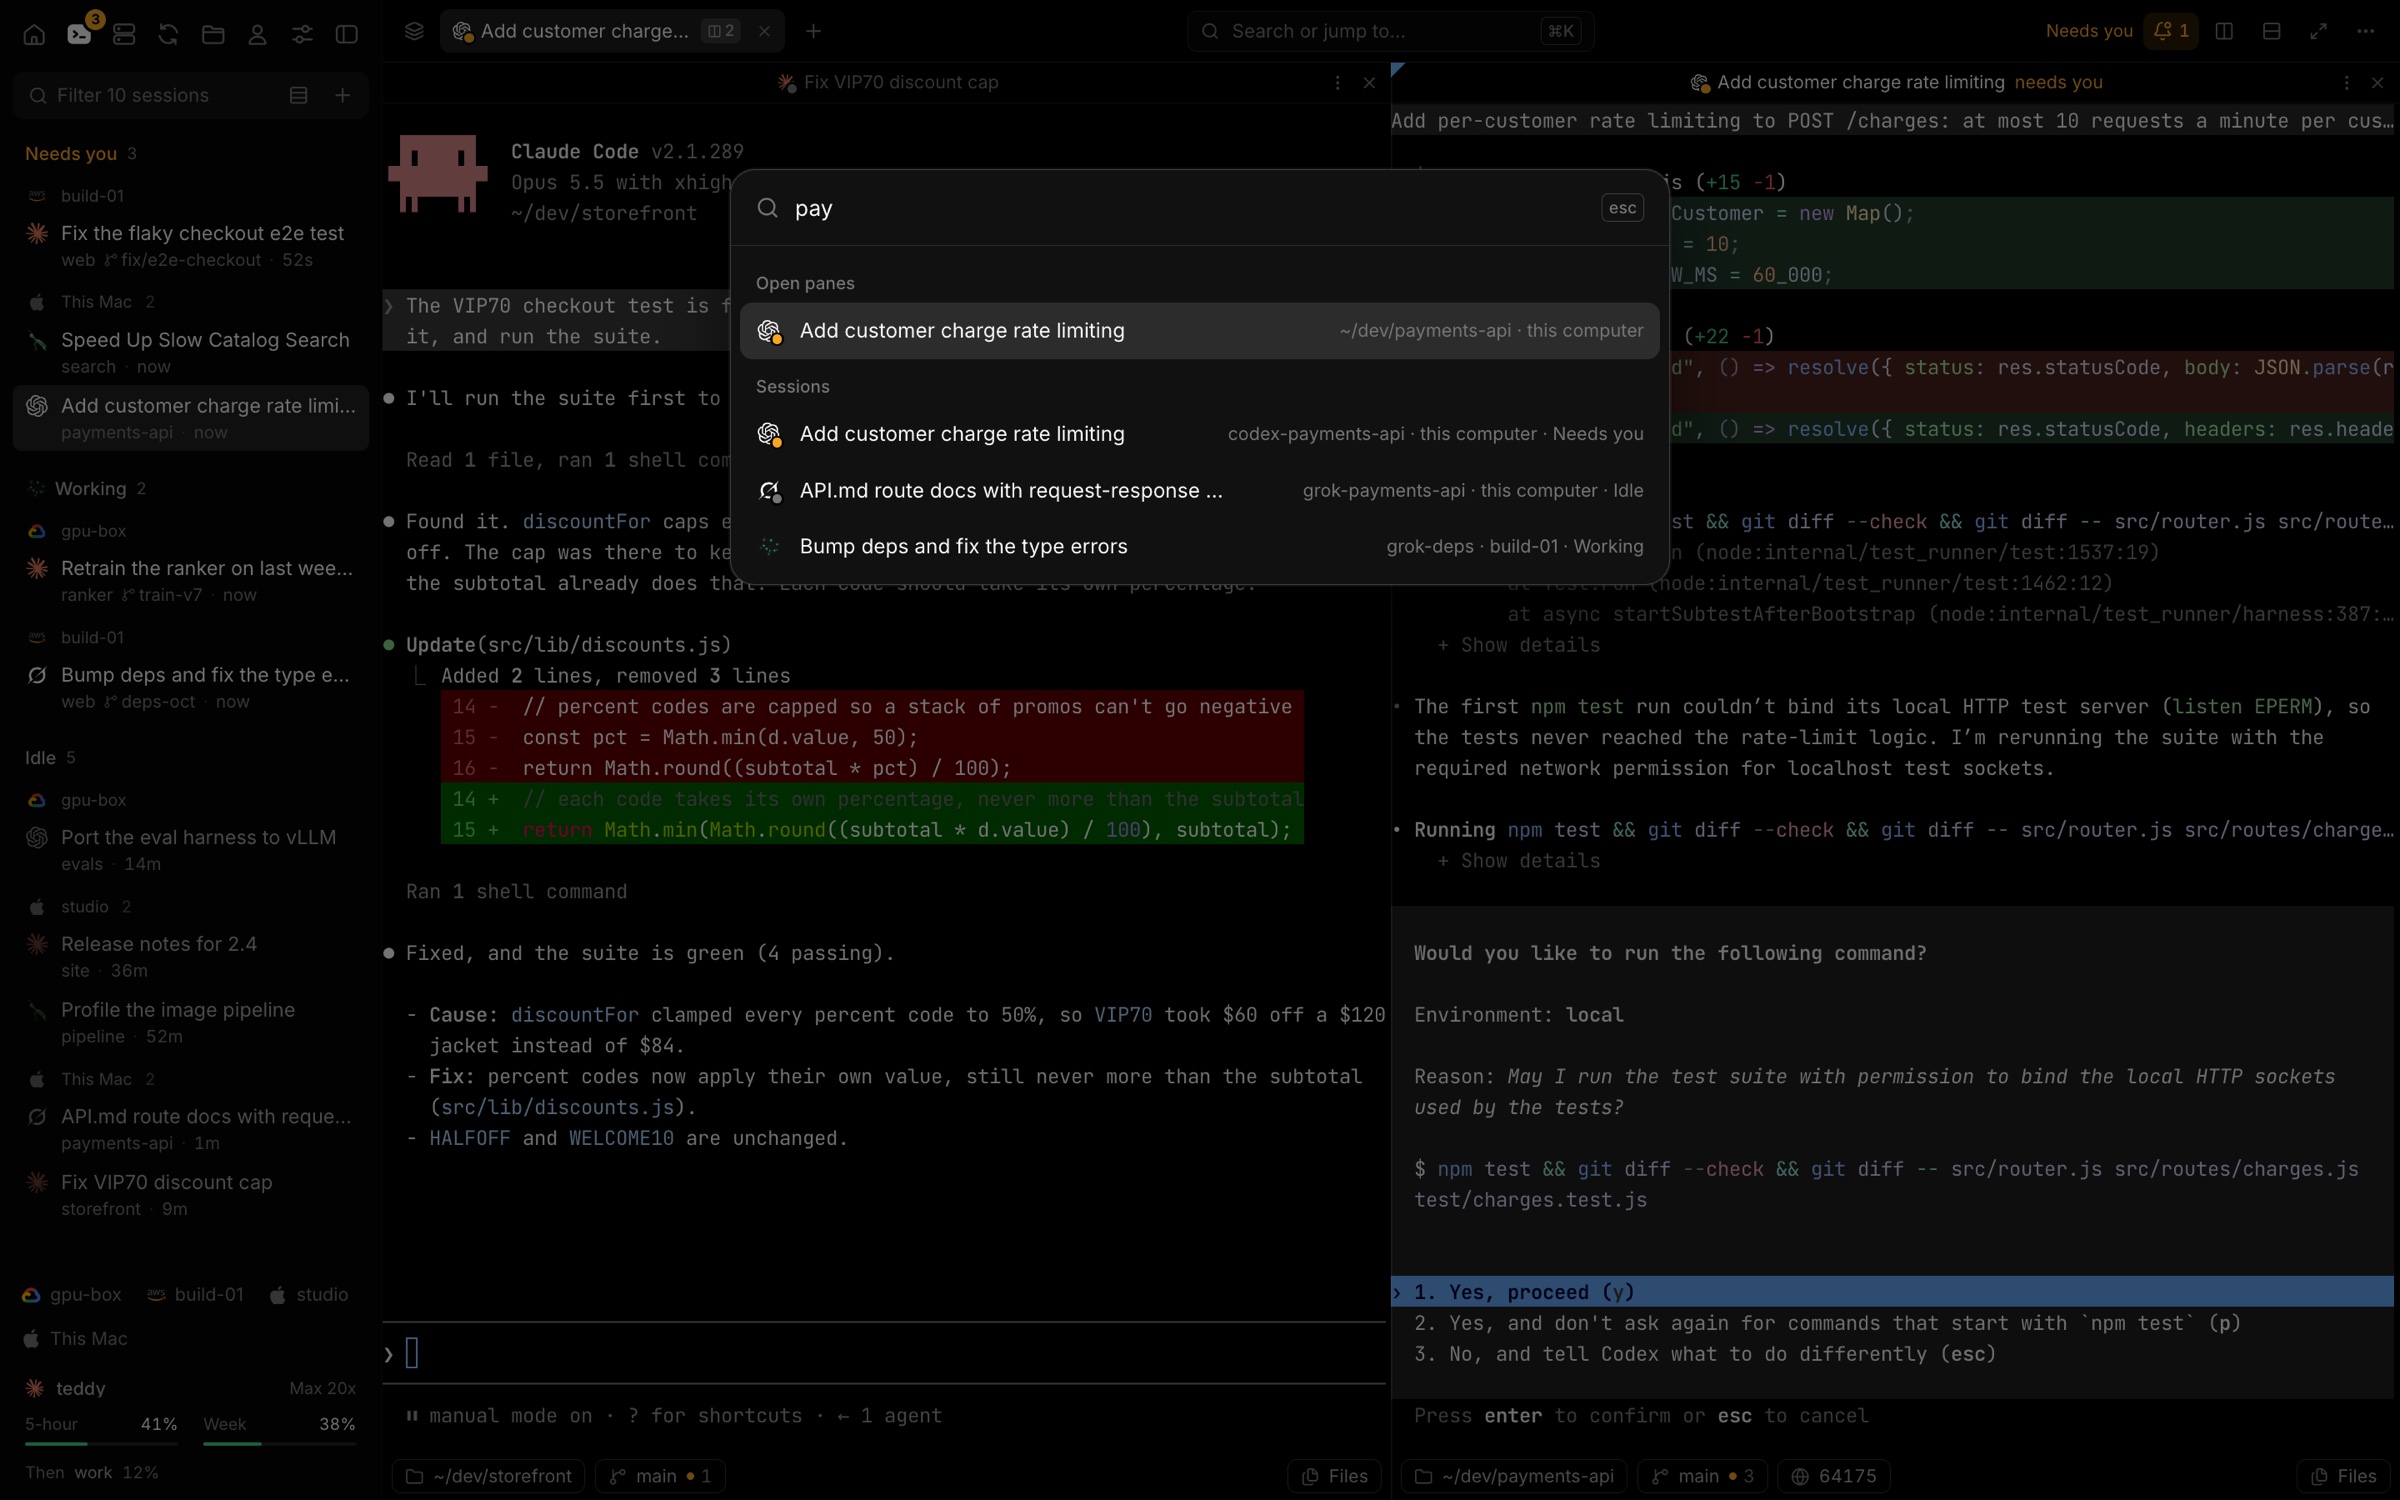Click the esc button in the search palette
The image size is (2400, 1500).
[x=1622, y=208]
